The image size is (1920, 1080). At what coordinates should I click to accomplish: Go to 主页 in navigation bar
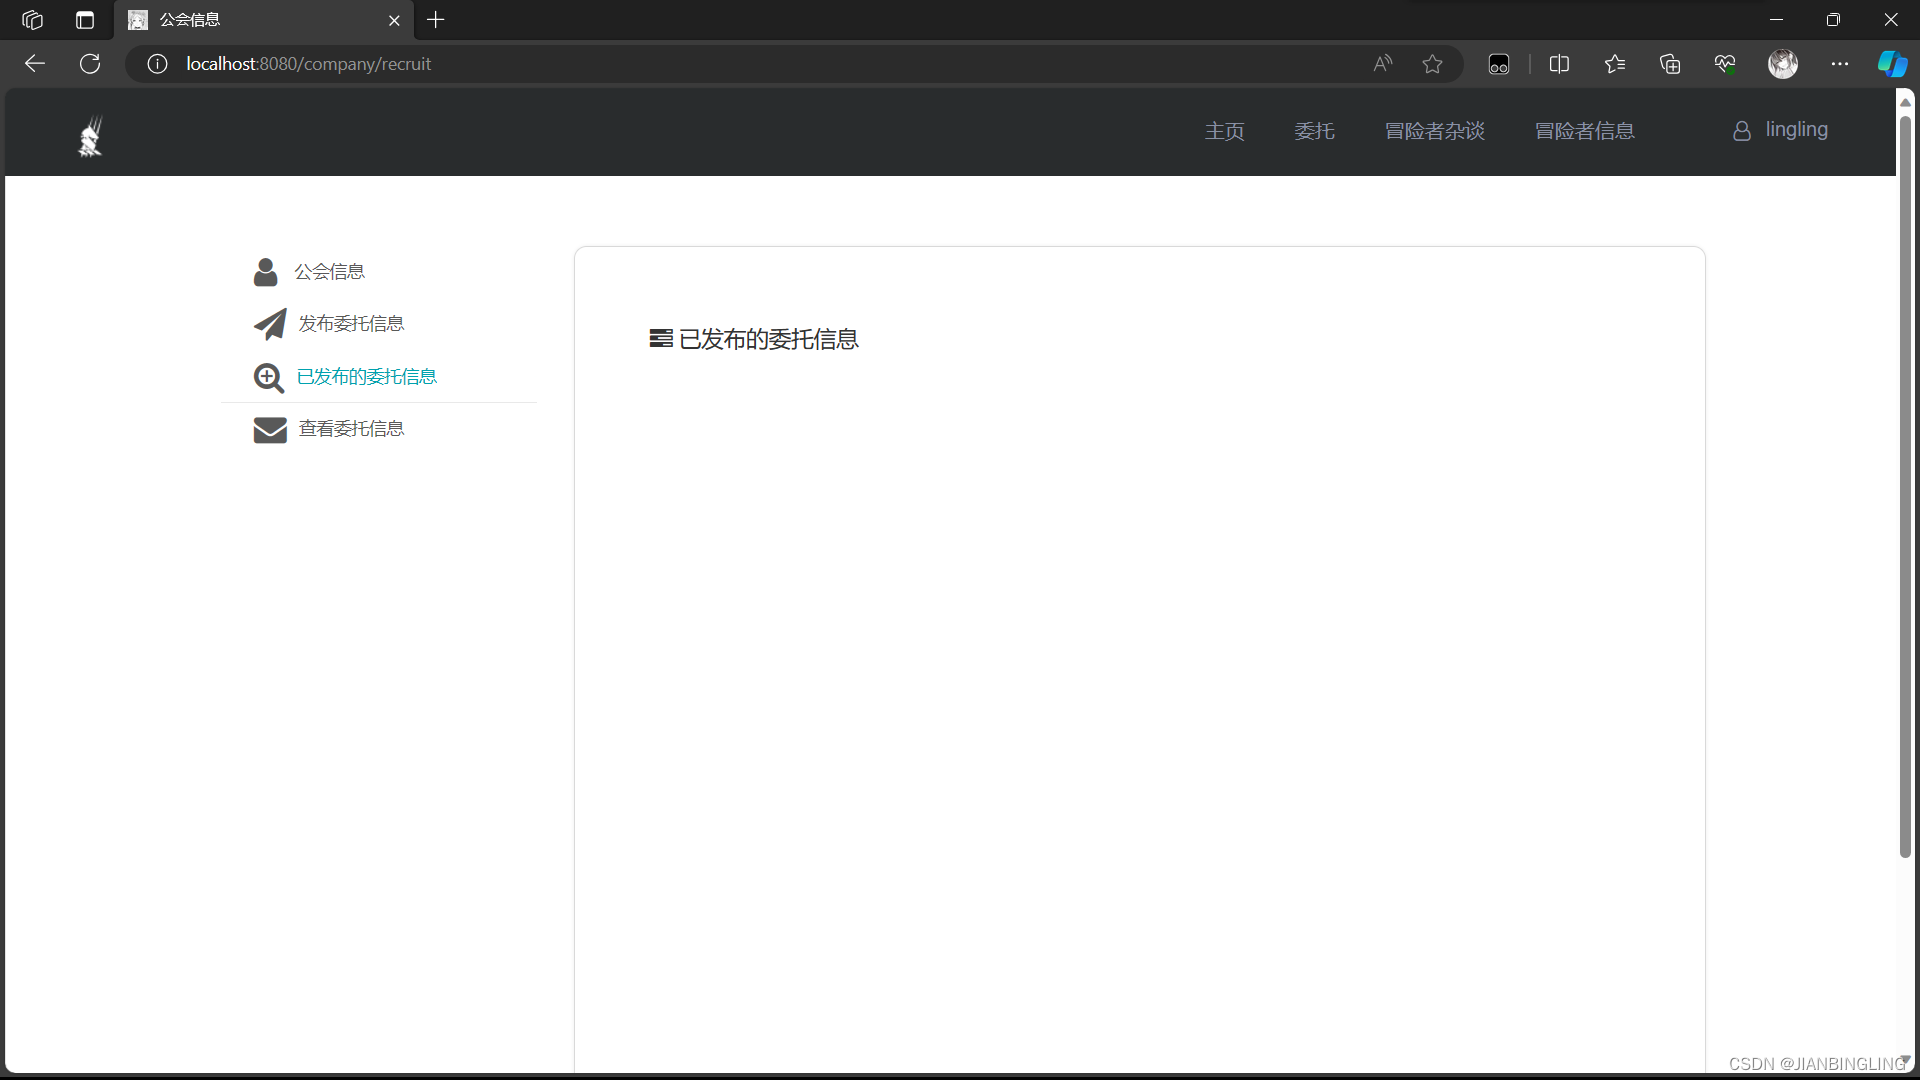[1224, 131]
